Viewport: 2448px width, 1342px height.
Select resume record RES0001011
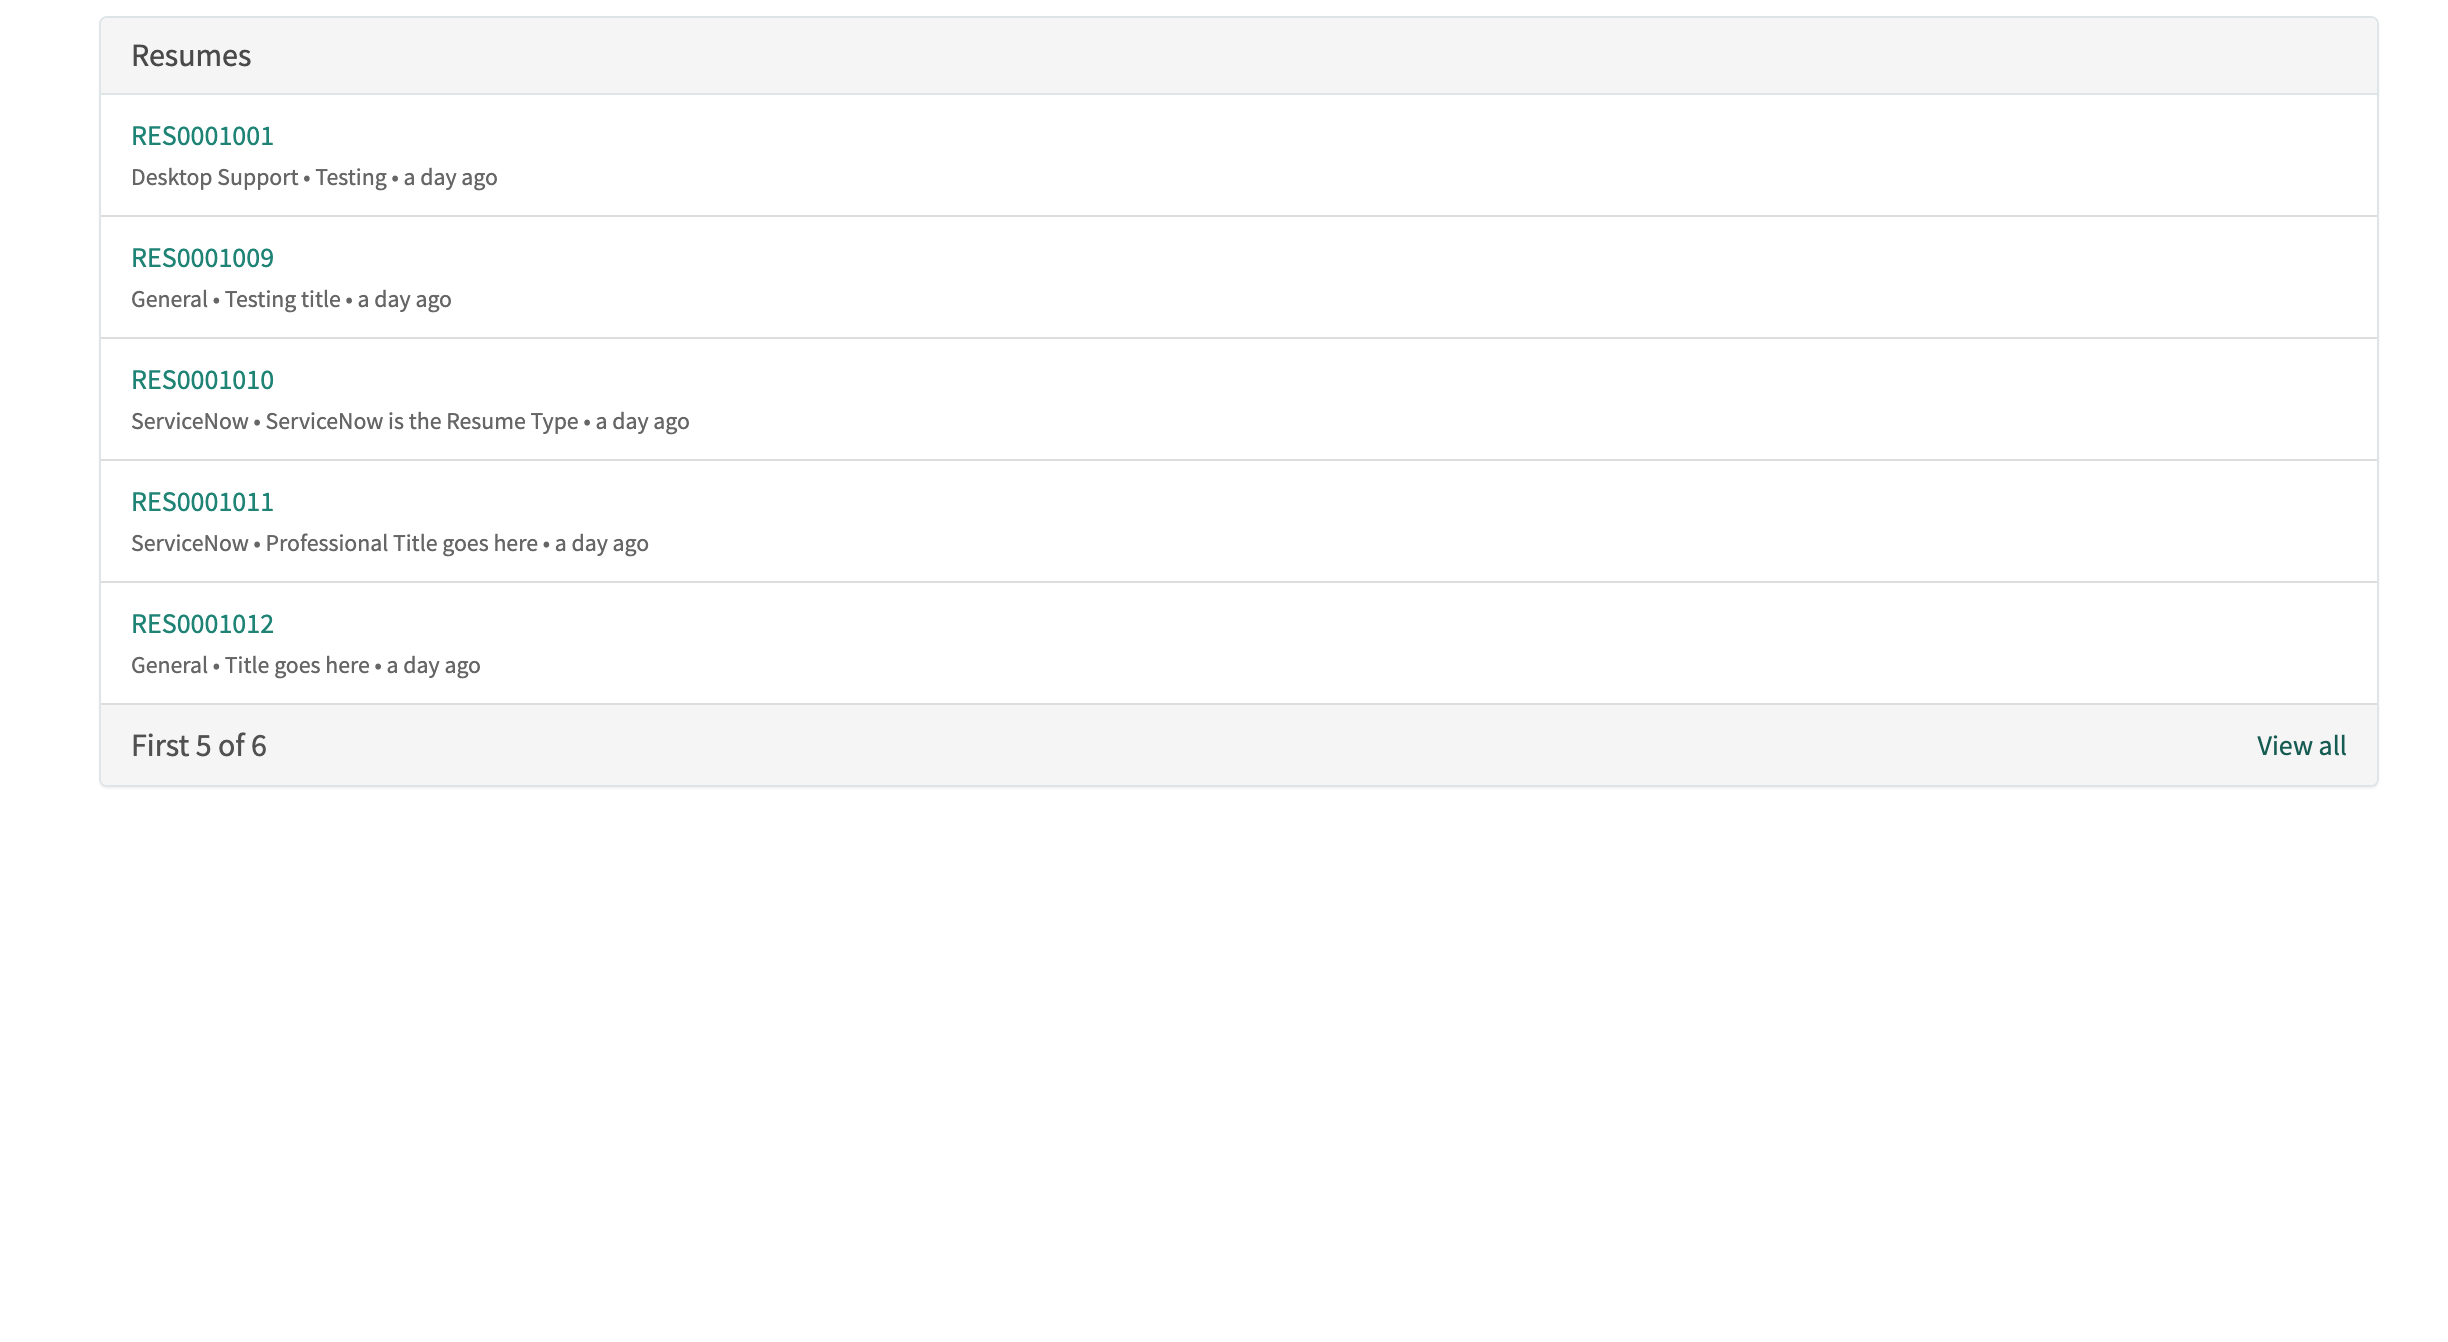coord(202,501)
